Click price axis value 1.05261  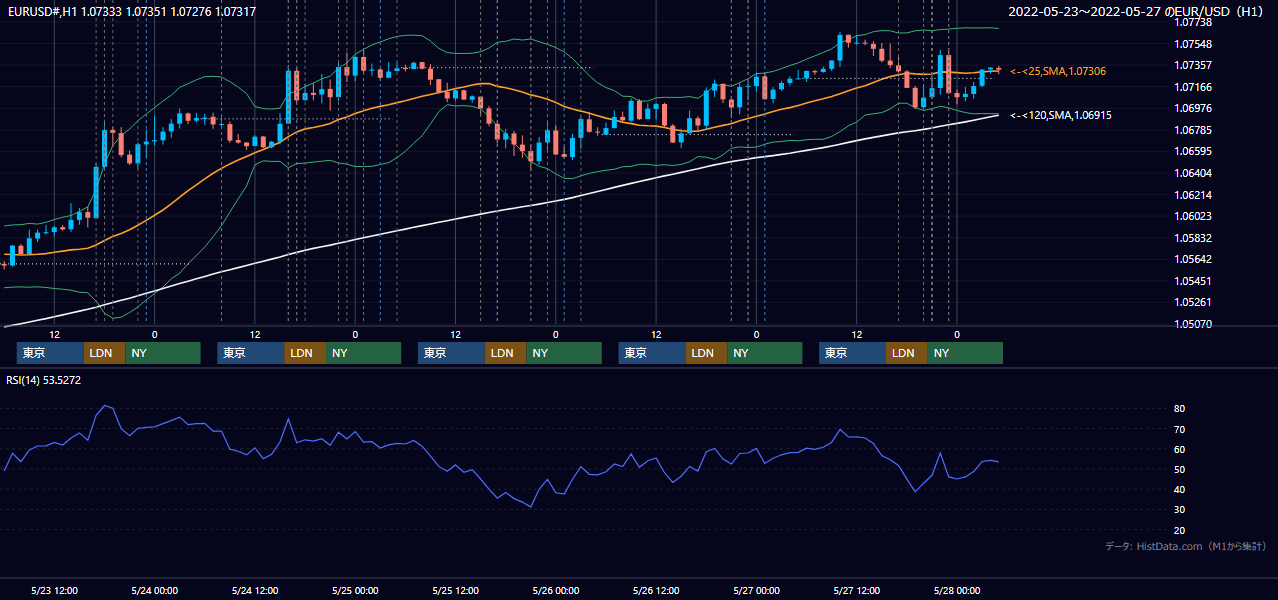(x=1192, y=302)
